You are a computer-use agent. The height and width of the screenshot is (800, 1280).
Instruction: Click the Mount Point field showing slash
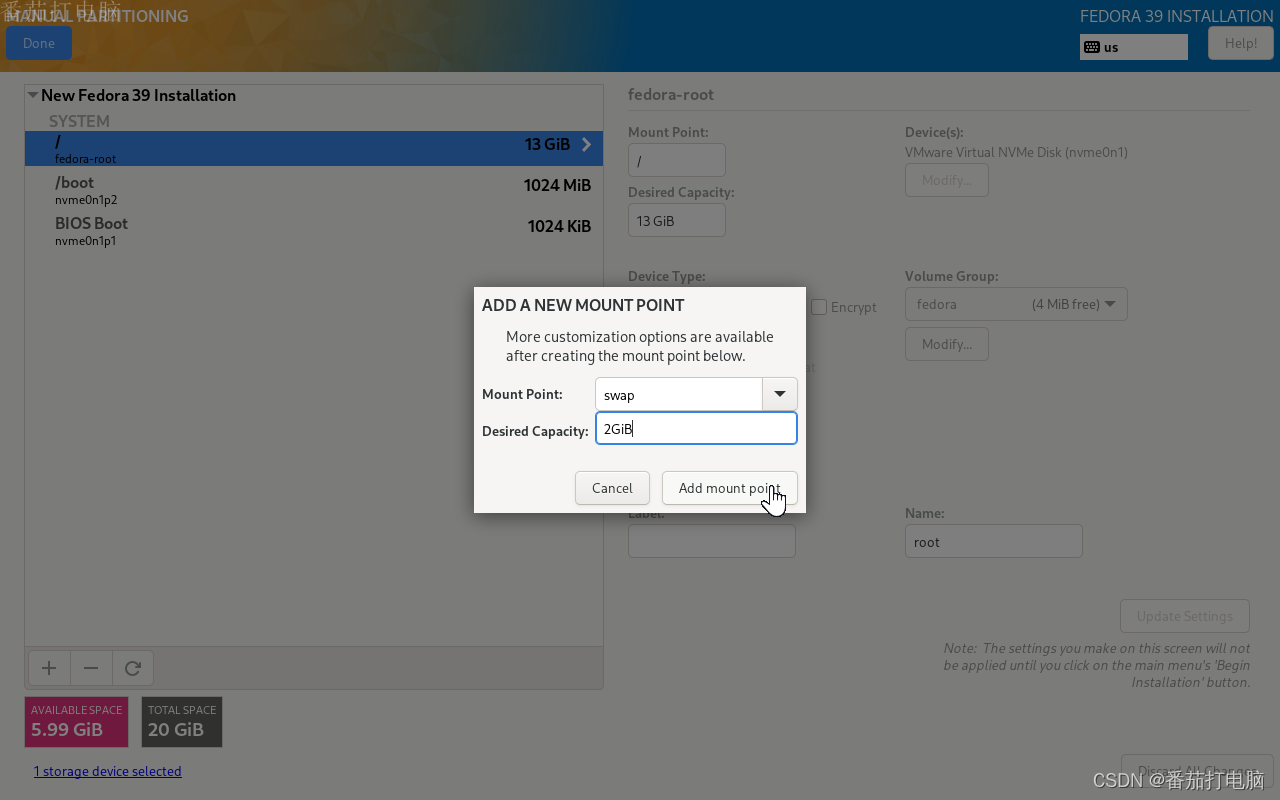[x=677, y=160]
